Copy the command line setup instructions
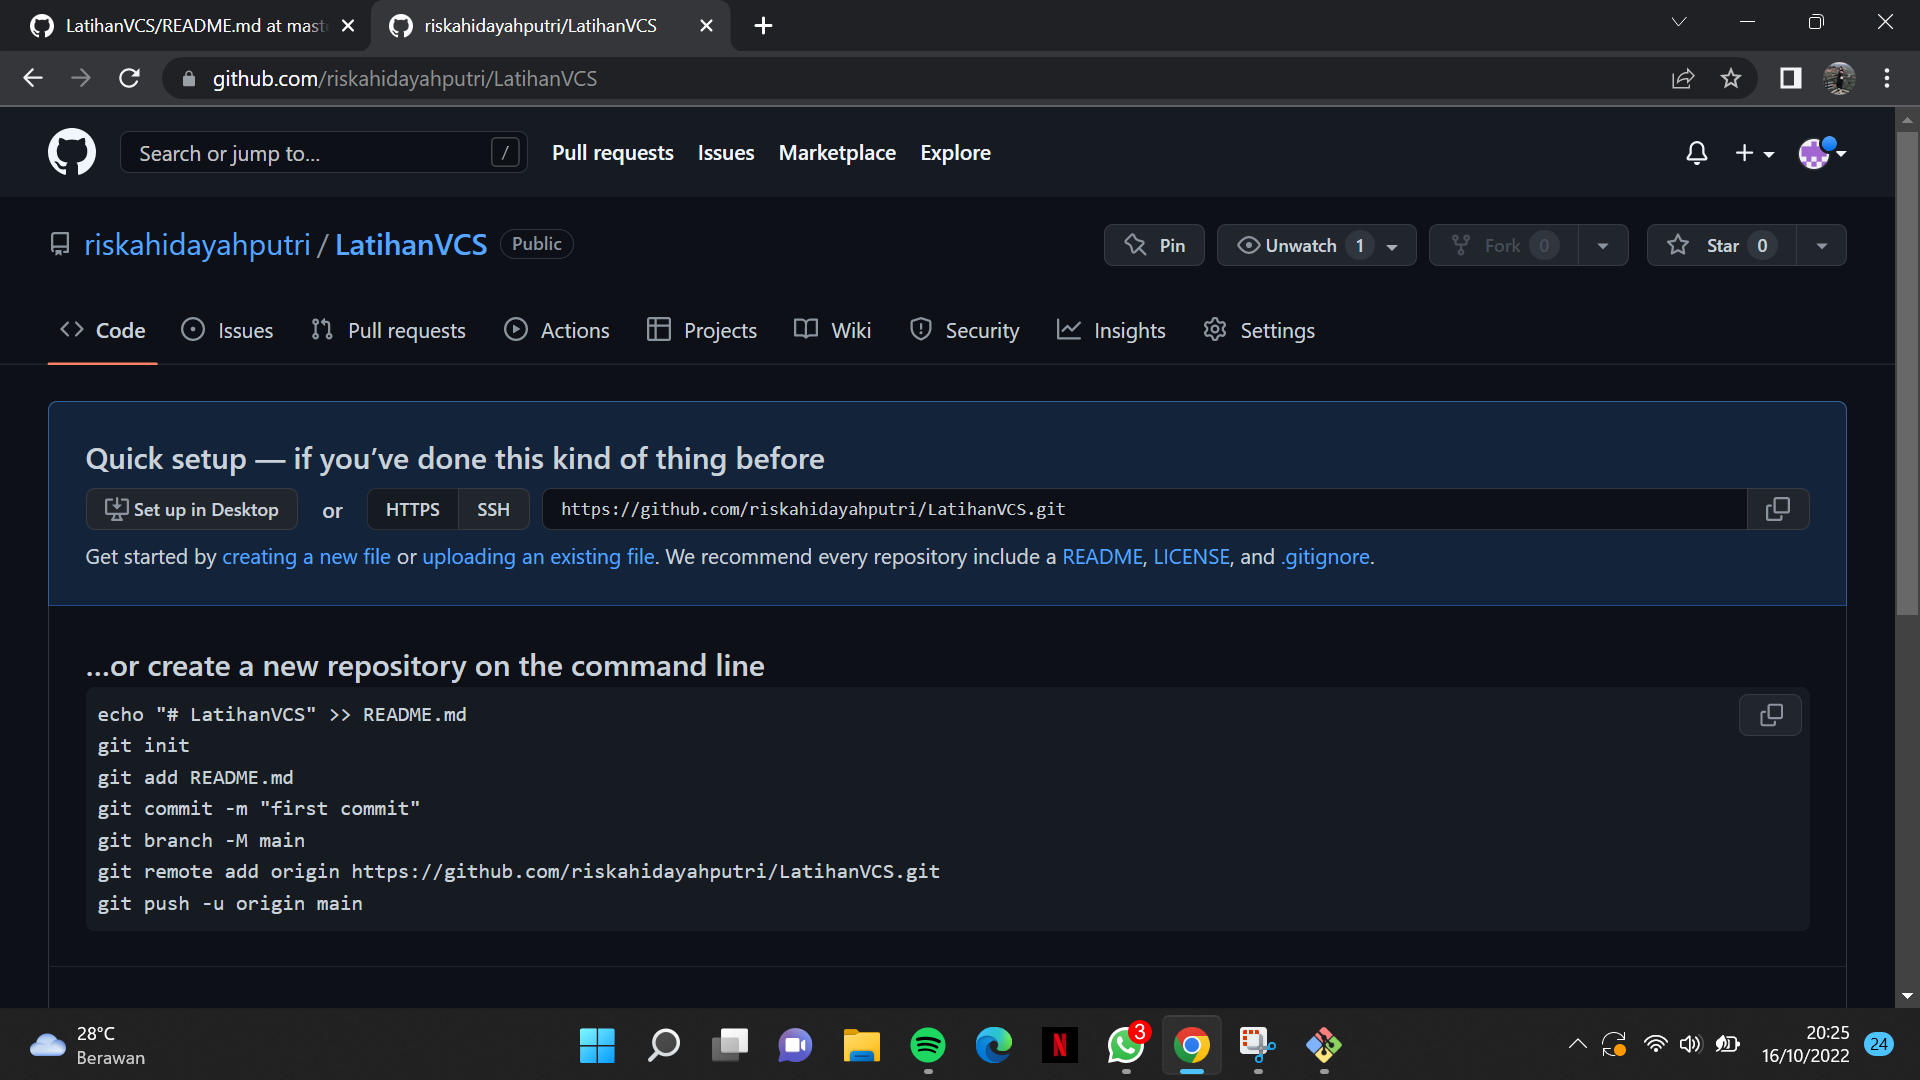 click(x=1770, y=715)
